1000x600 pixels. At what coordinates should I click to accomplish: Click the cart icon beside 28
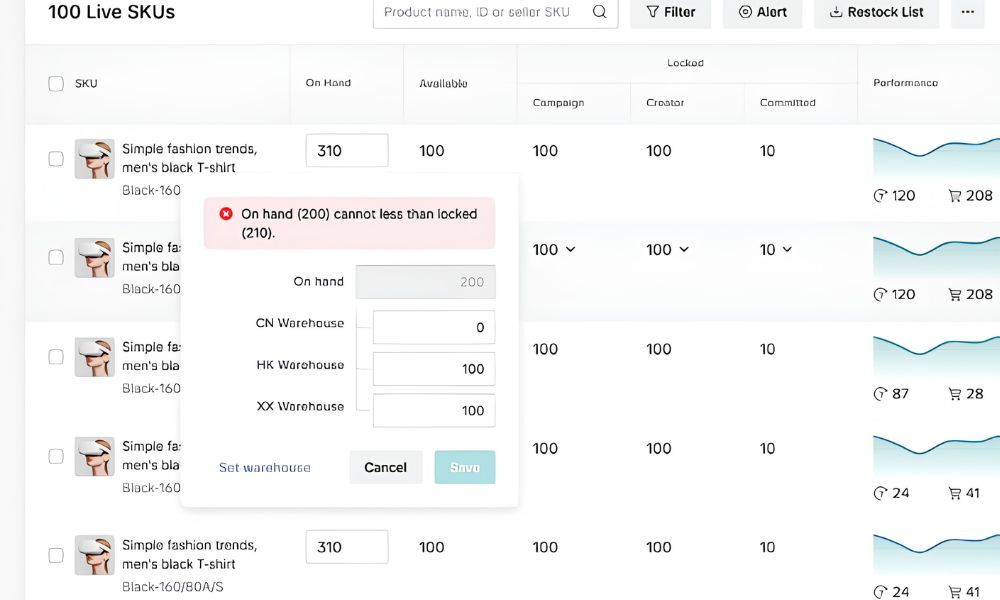[x=955, y=394]
